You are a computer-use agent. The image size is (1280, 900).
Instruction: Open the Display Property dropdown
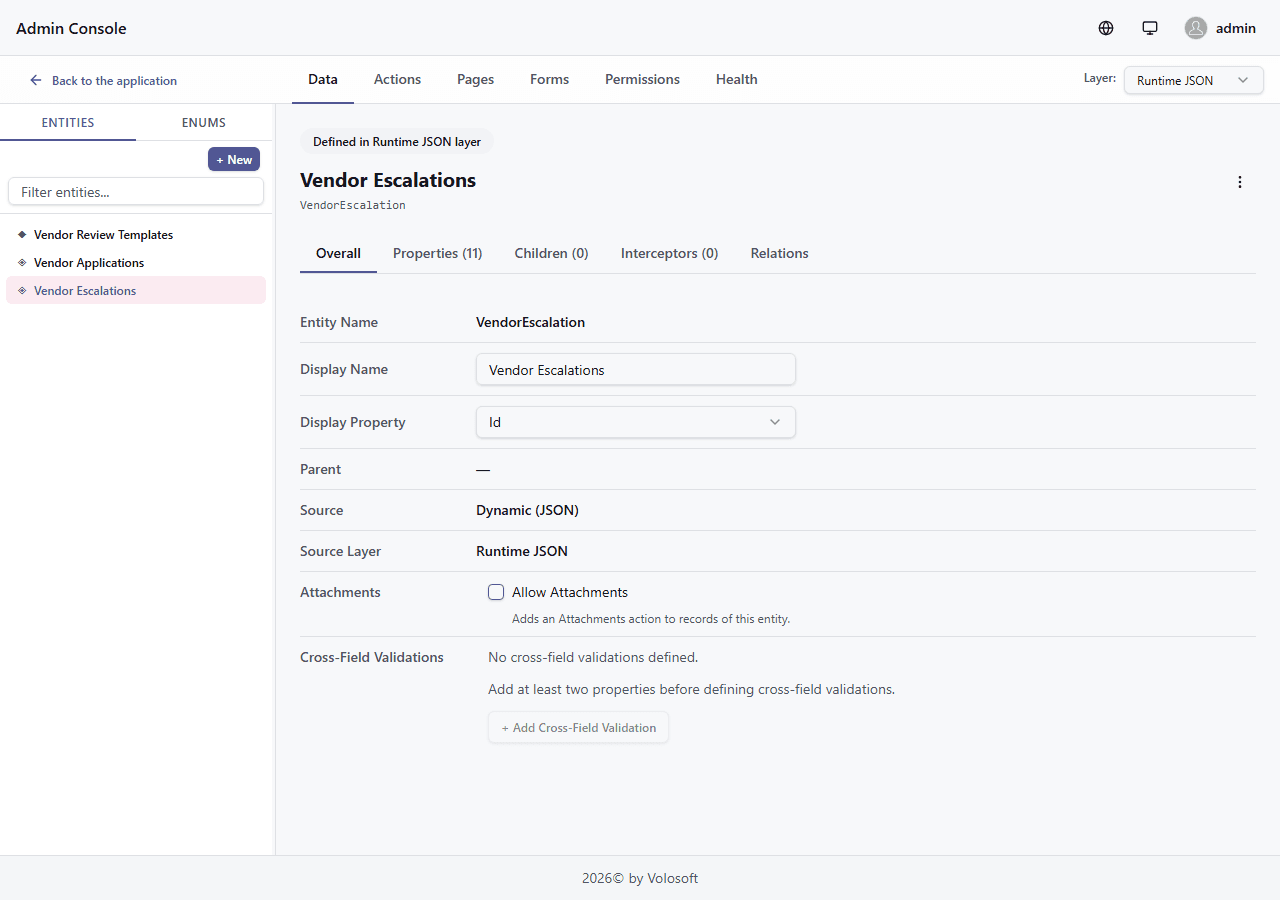(x=636, y=422)
